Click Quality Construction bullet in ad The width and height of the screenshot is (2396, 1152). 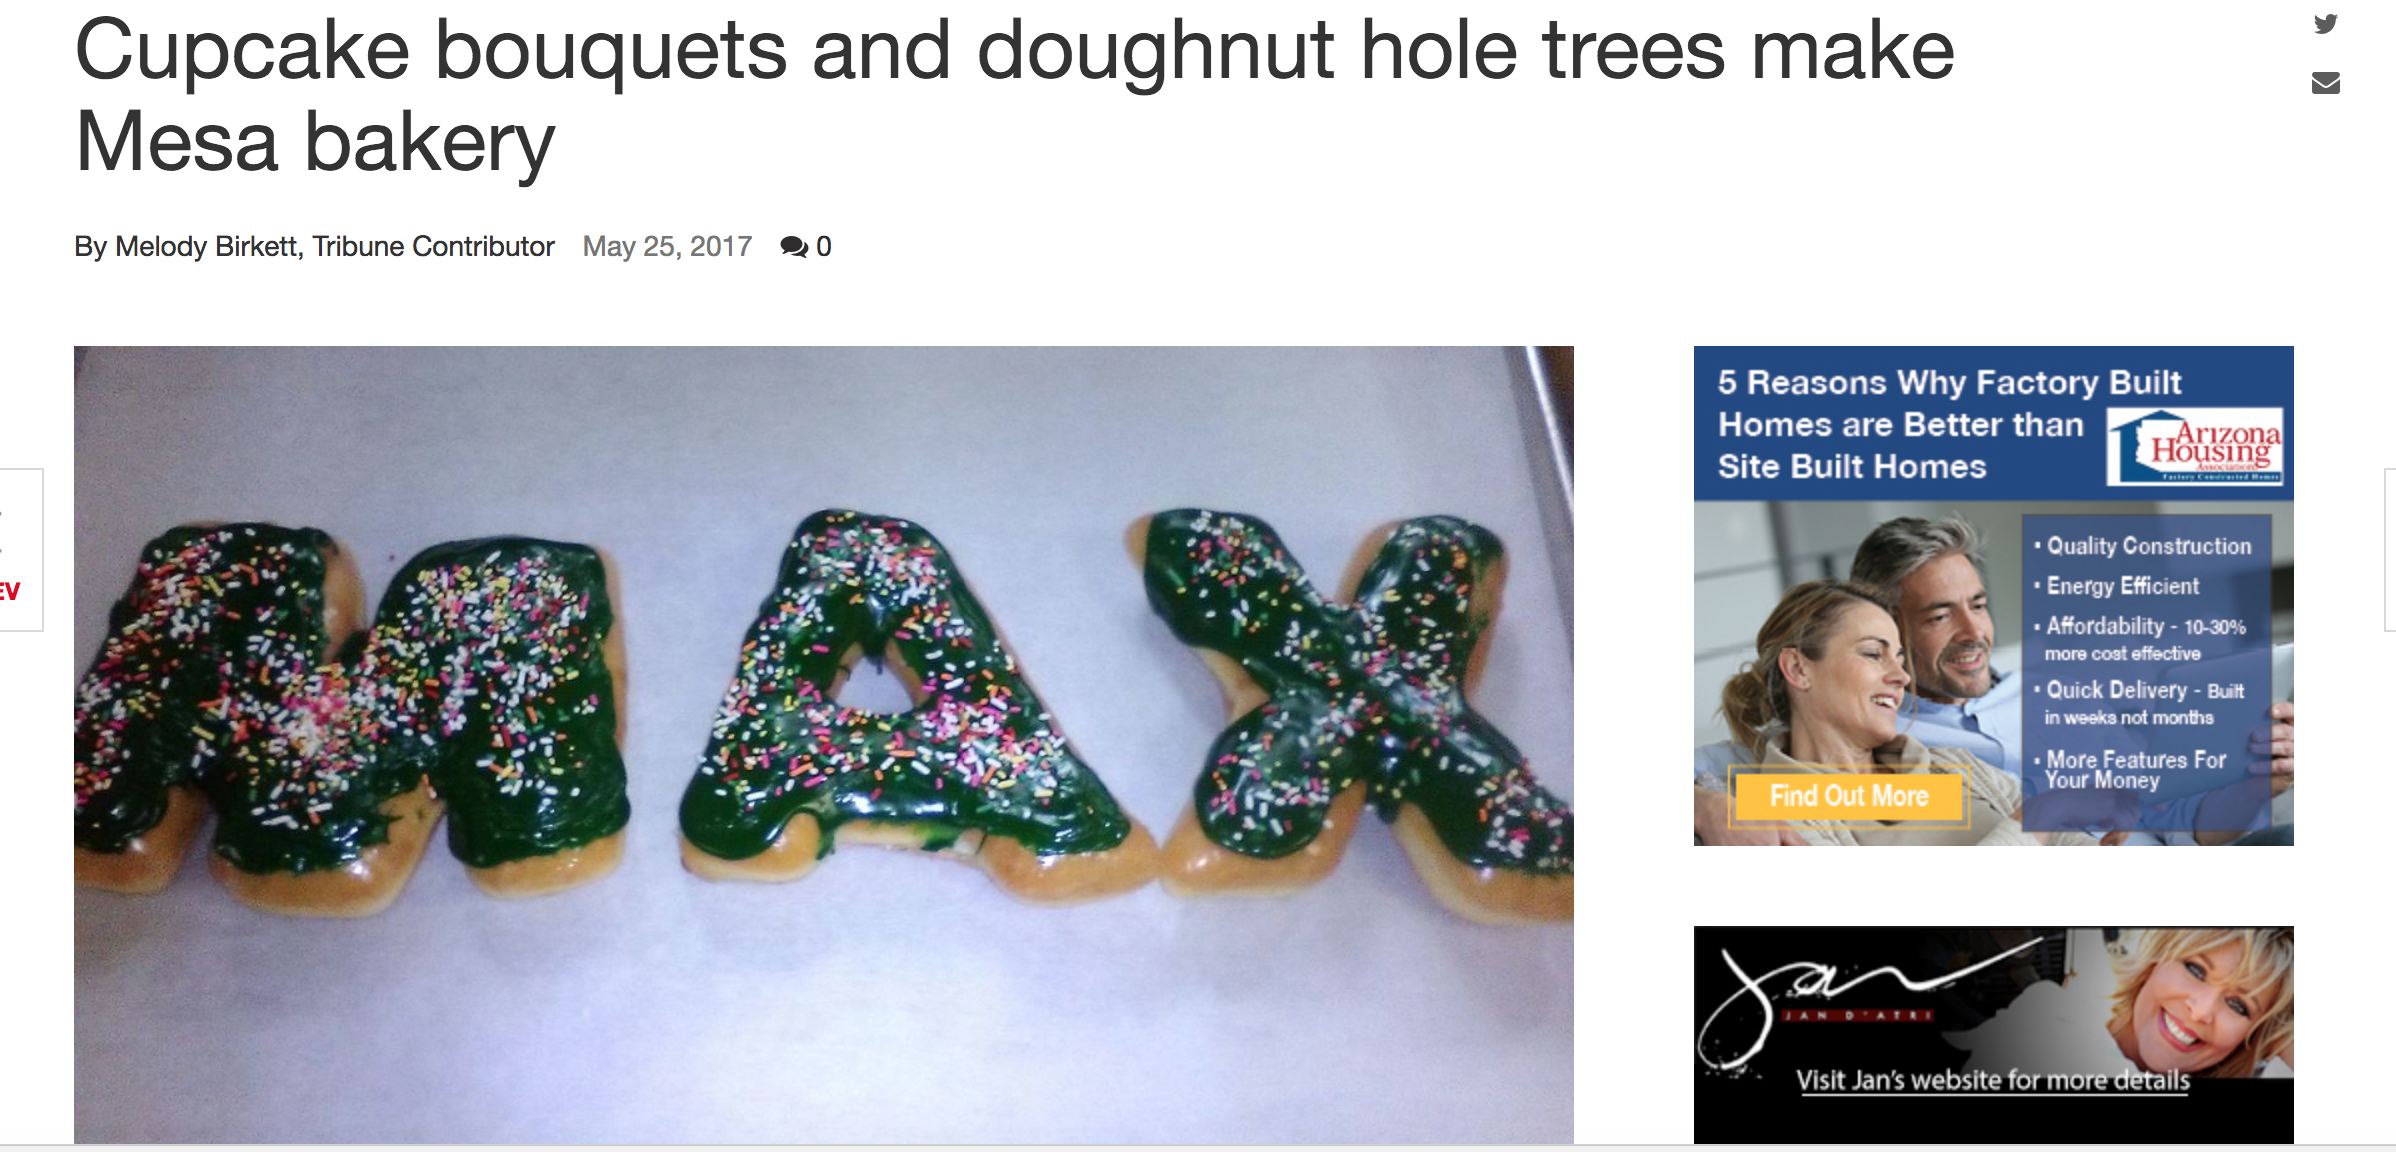coord(2144,546)
